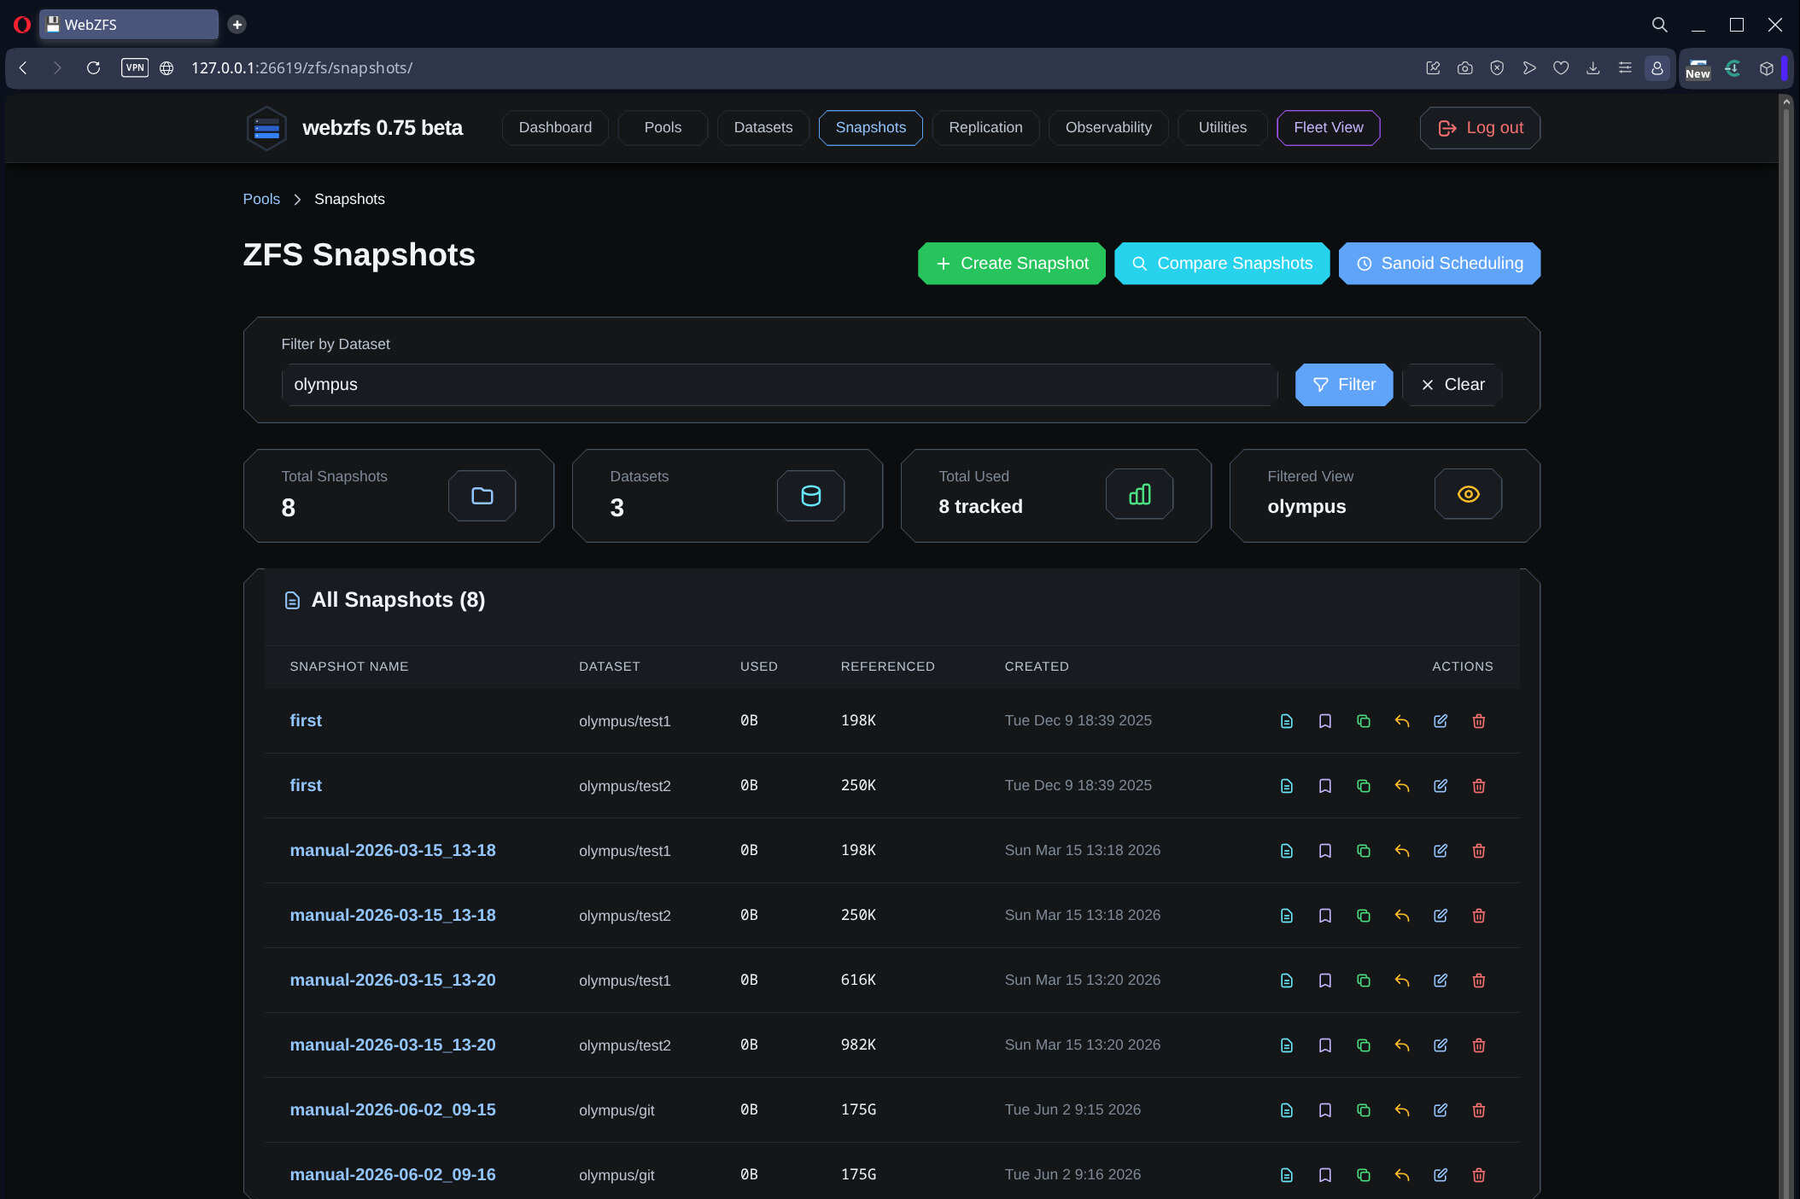
Task: Open a new browser tab
Action: pyautogui.click(x=237, y=24)
